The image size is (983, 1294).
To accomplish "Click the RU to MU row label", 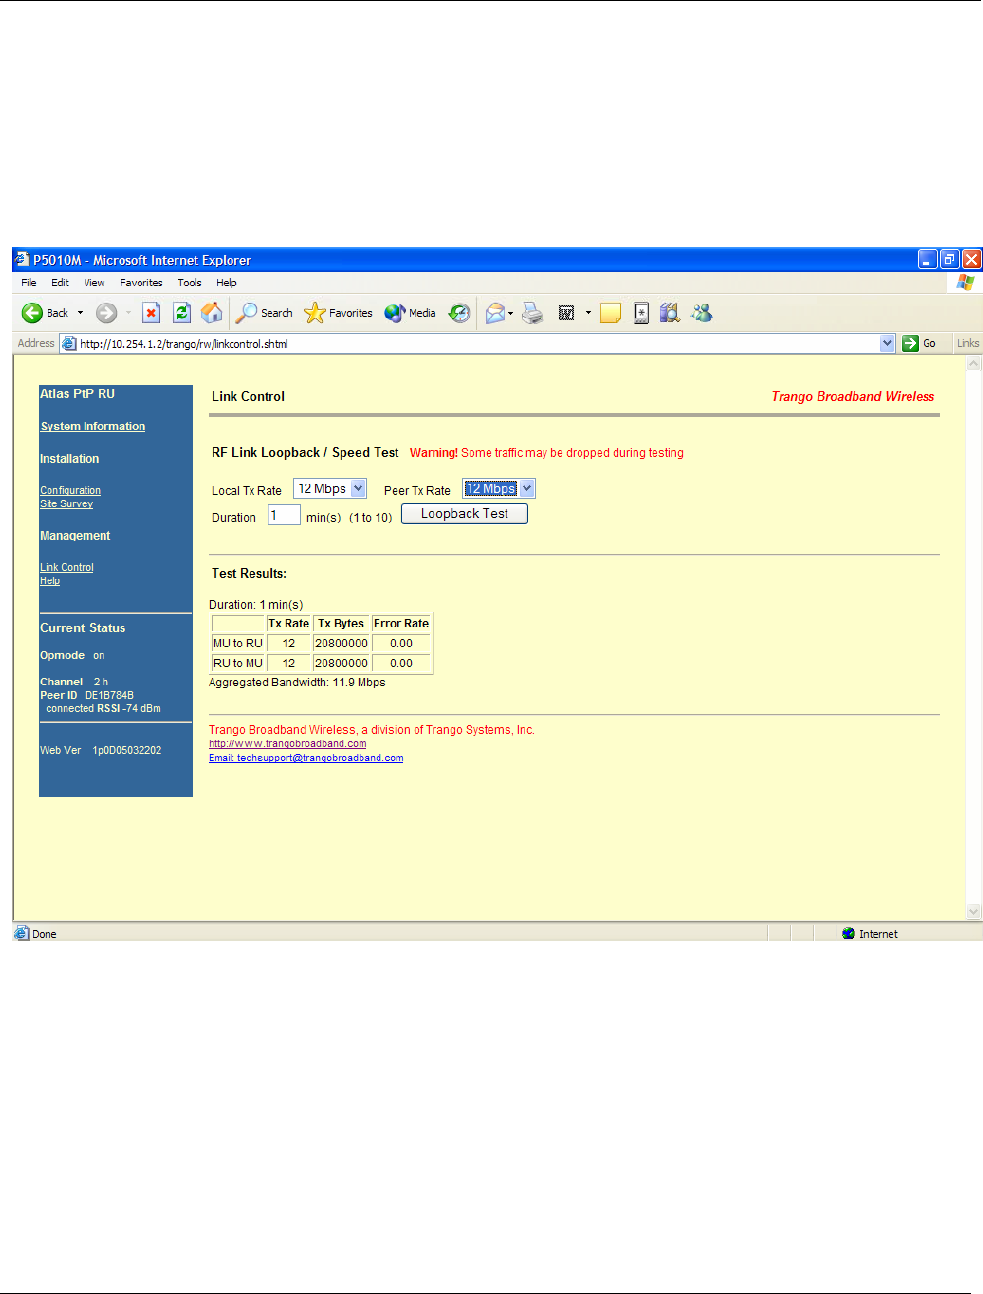I will pos(238,663).
